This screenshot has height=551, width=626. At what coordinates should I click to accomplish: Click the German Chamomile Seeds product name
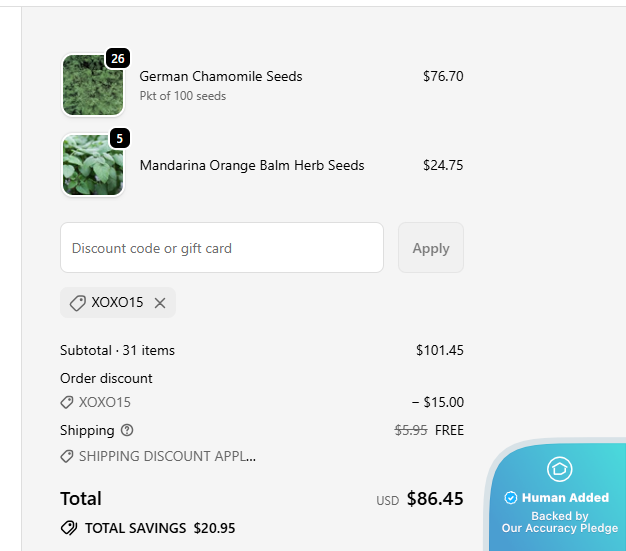click(220, 76)
